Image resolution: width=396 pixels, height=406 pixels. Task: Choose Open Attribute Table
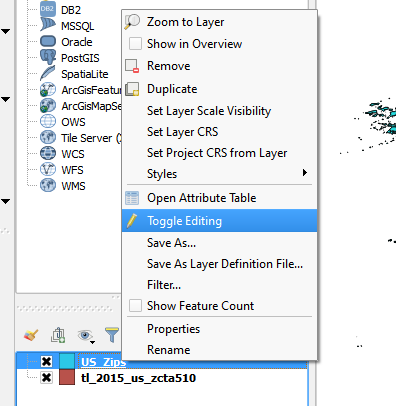219,198
